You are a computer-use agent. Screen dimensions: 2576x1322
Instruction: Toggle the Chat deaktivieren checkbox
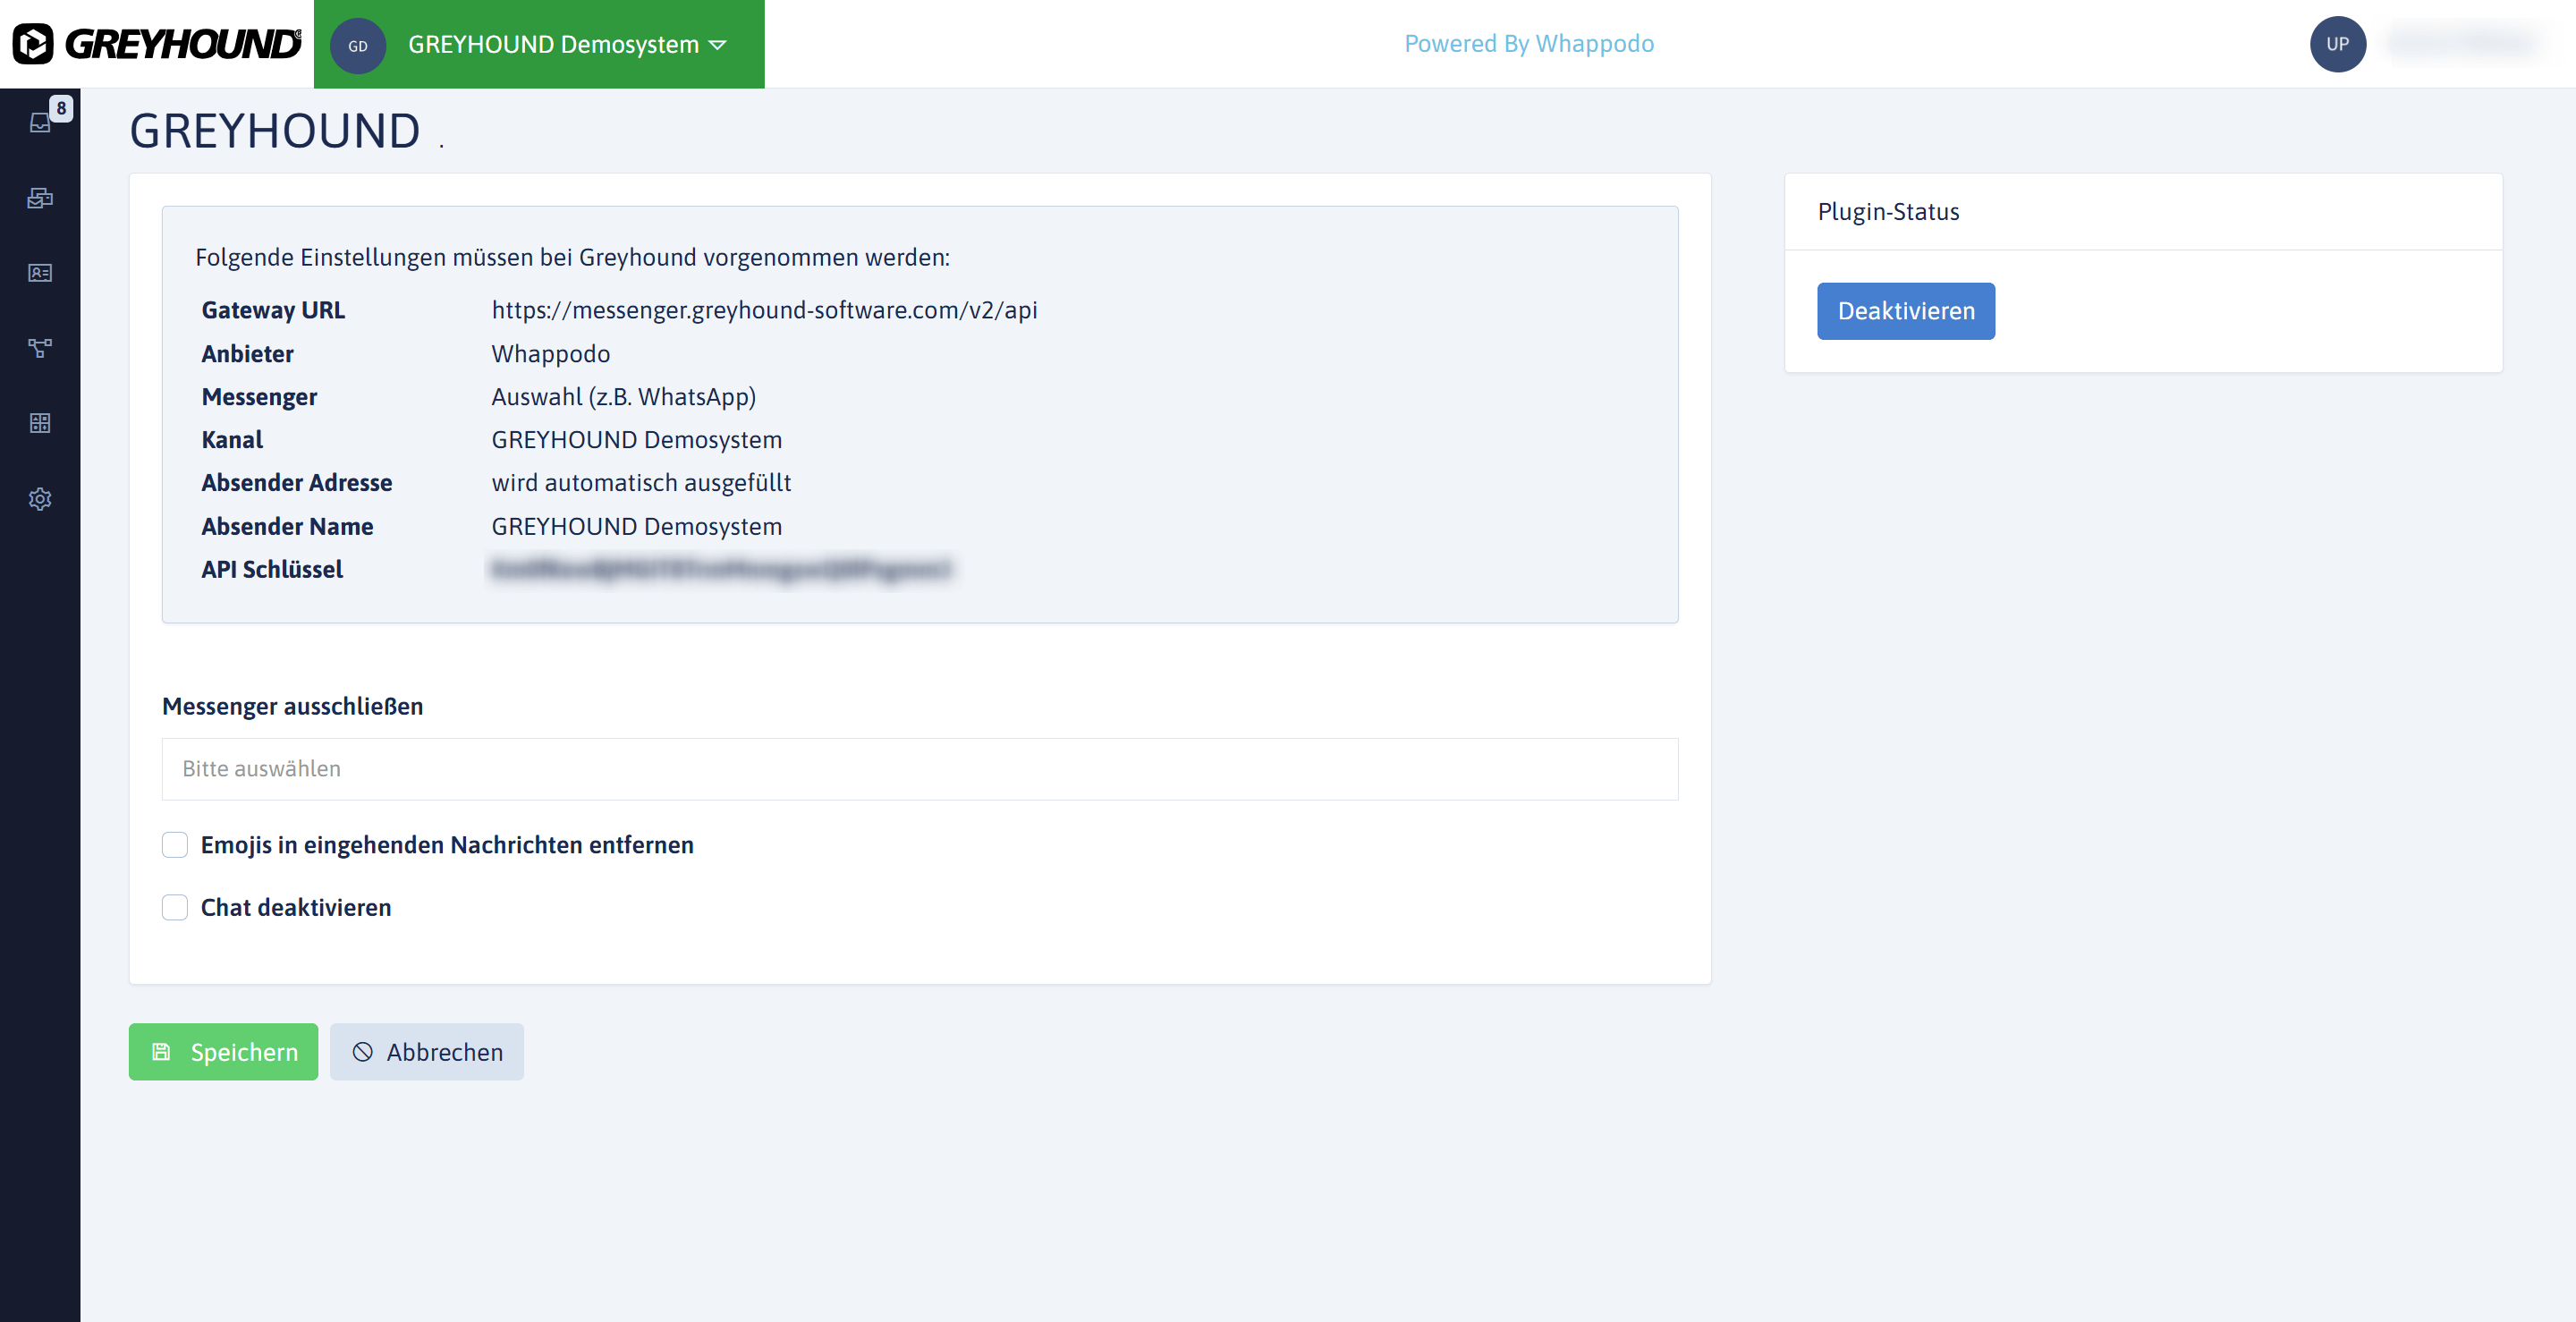click(175, 907)
